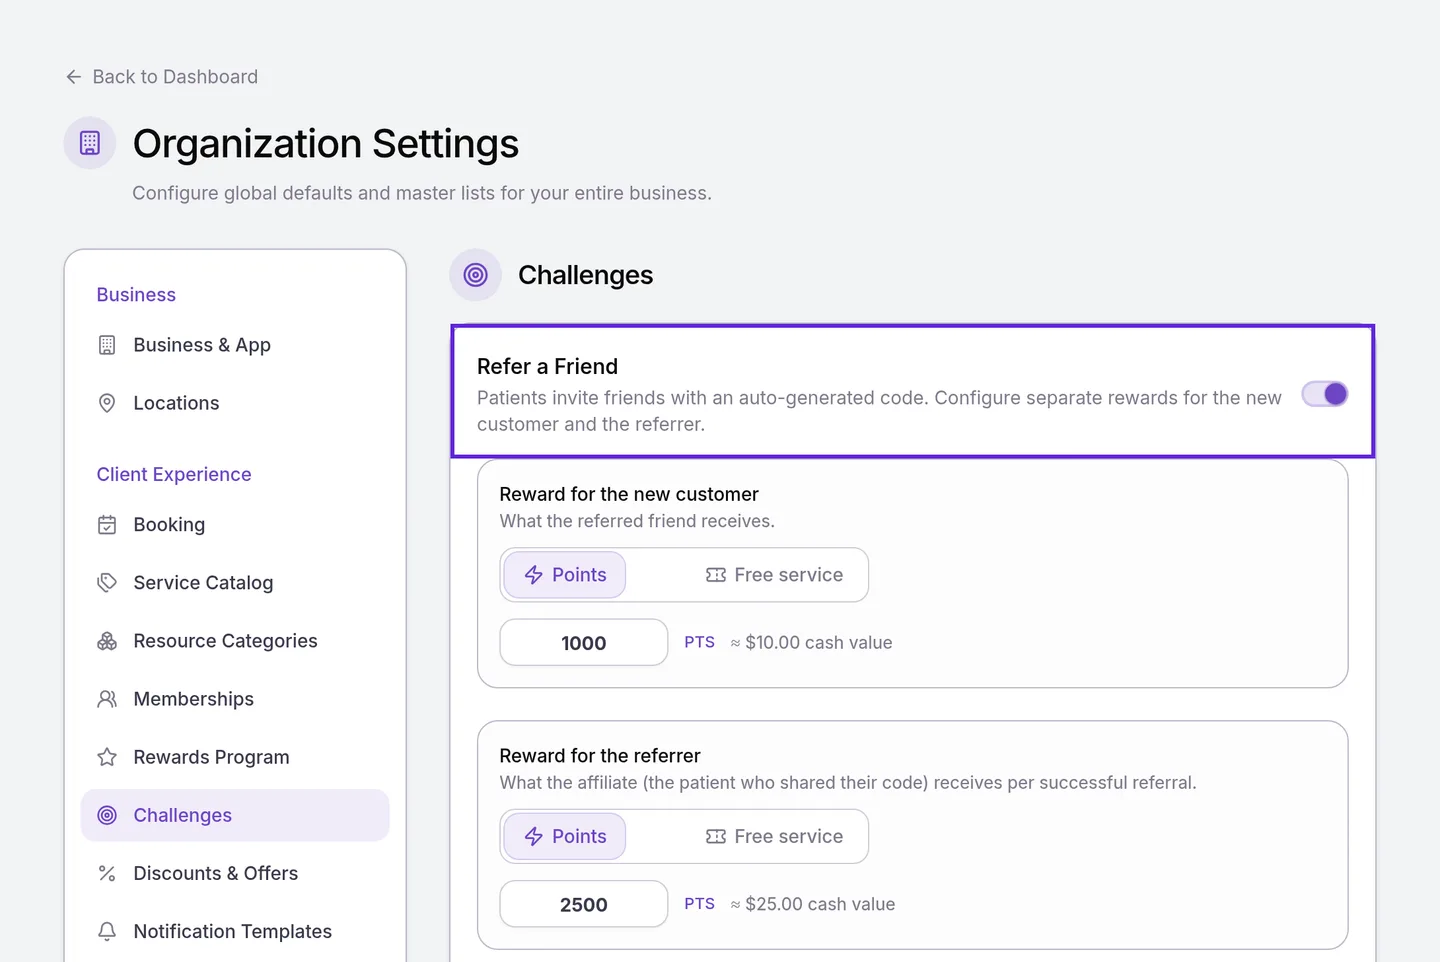Click the ≈ $10.00 cash value text
This screenshot has width=1440, height=962.
click(x=811, y=643)
